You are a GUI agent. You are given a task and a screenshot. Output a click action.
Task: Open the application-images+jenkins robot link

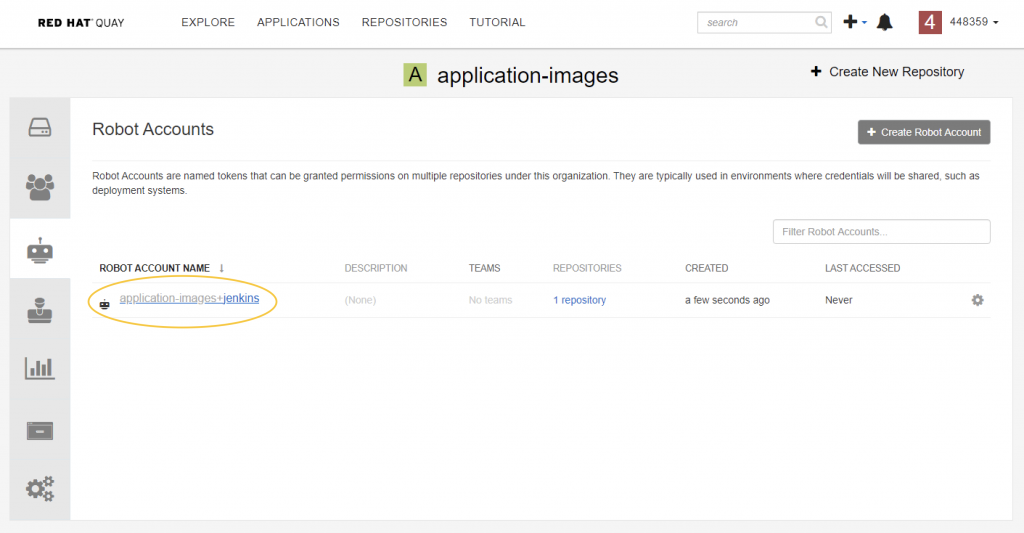pos(189,299)
